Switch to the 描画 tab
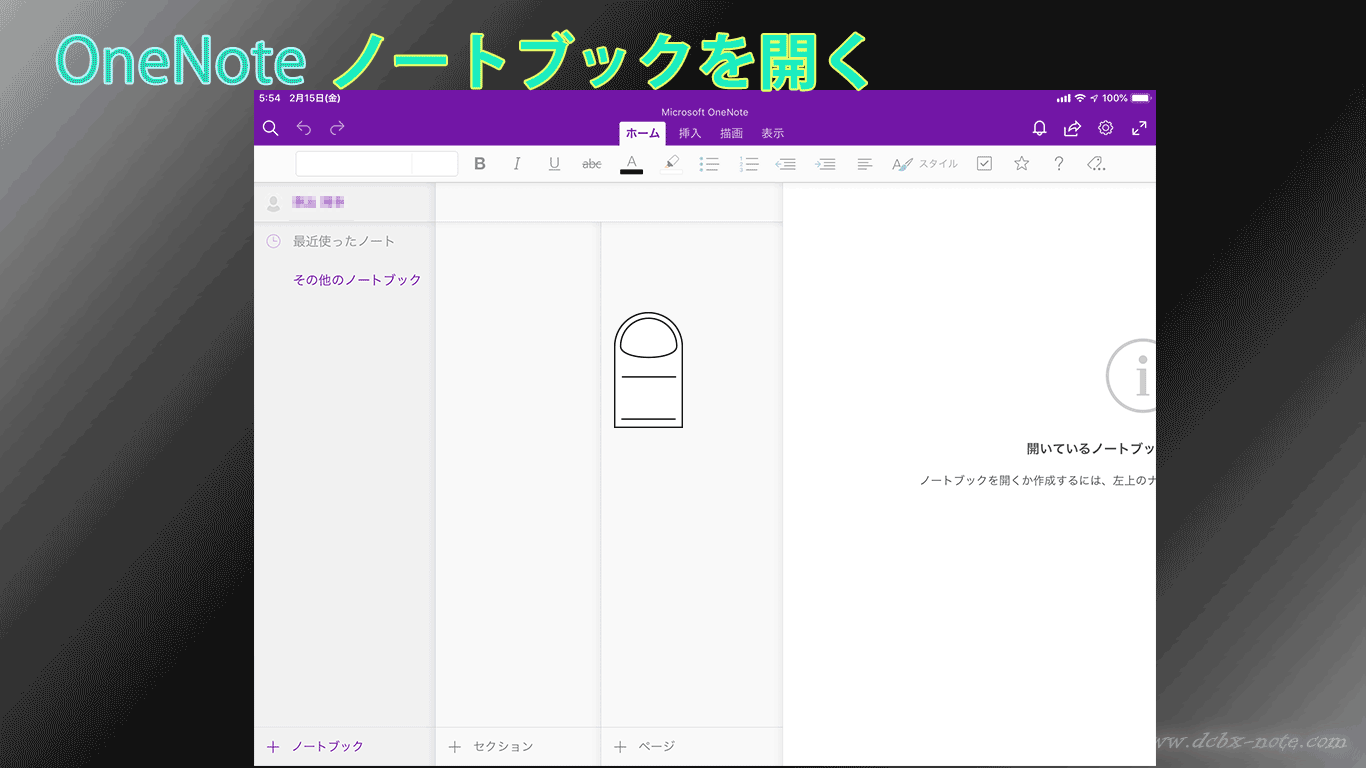1366x768 pixels. pyautogui.click(x=731, y=133)
